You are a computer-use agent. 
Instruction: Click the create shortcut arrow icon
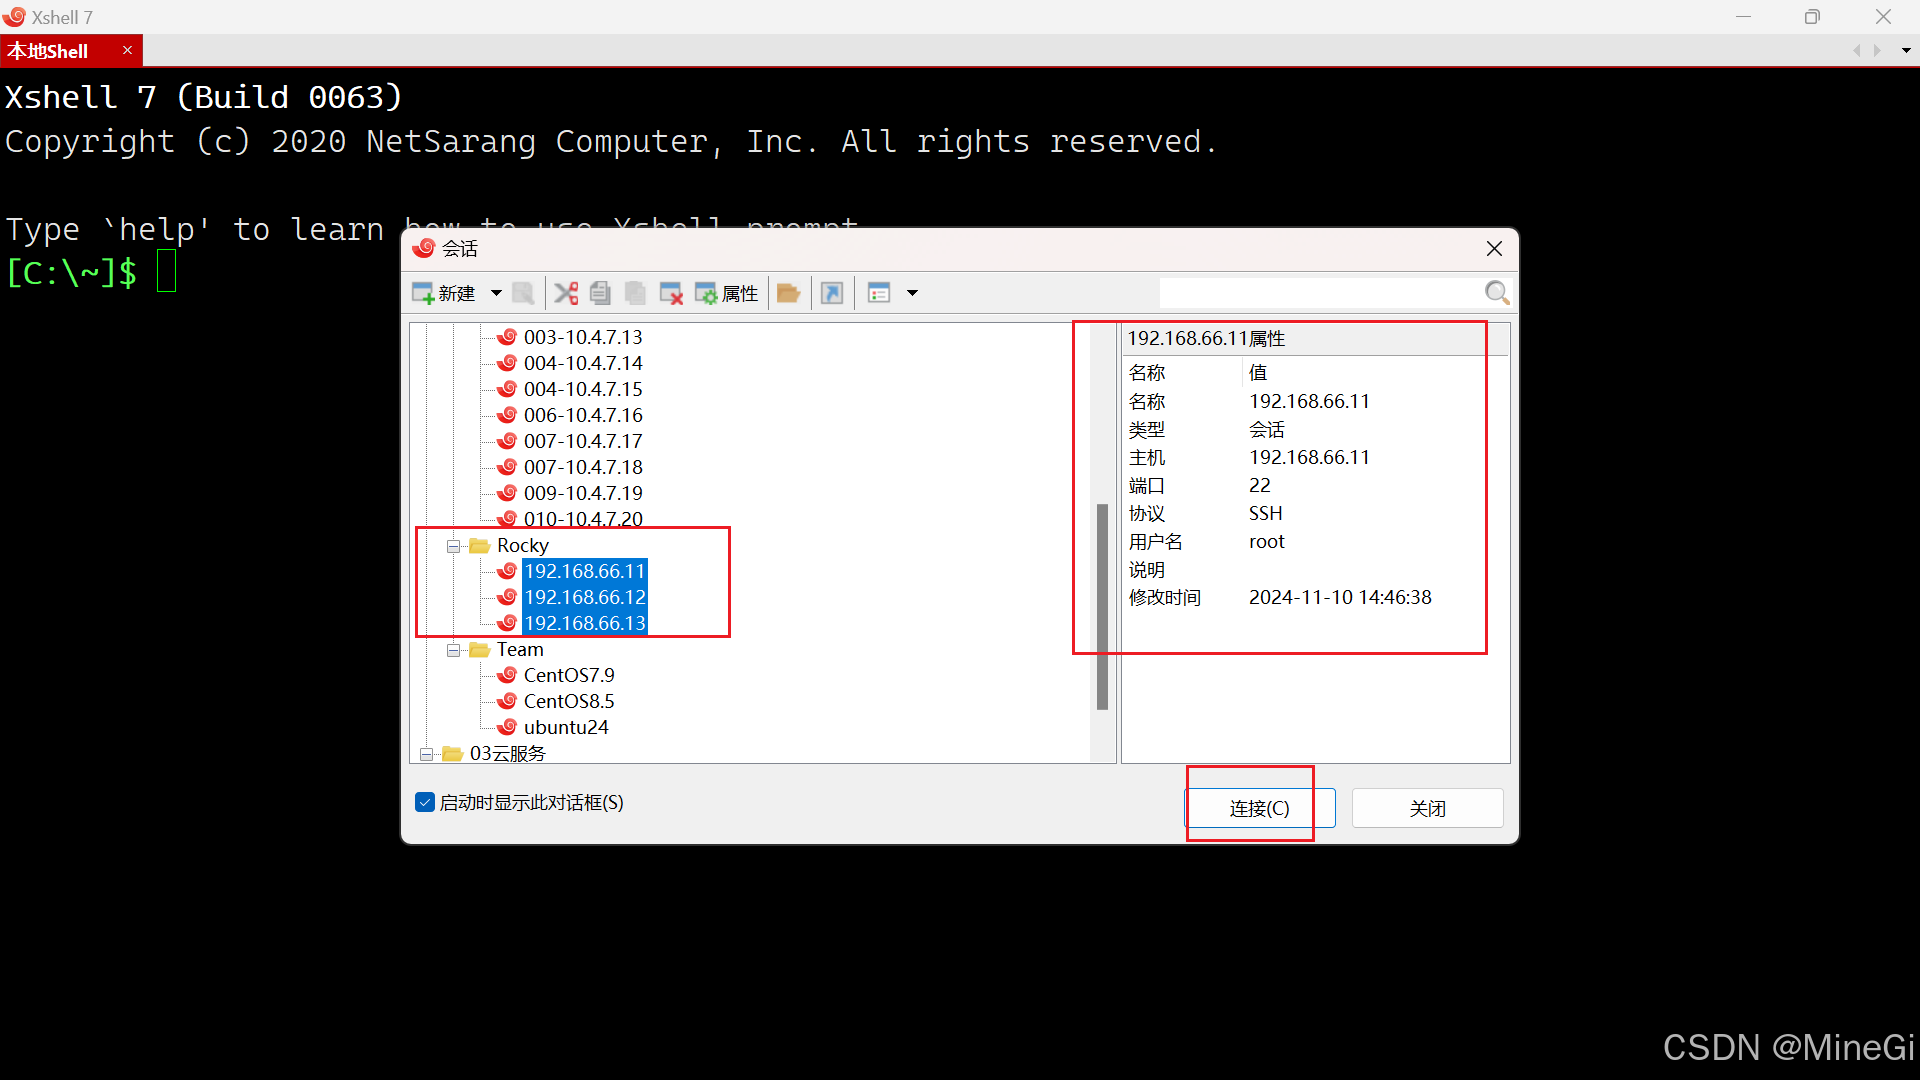coord(832,293)
